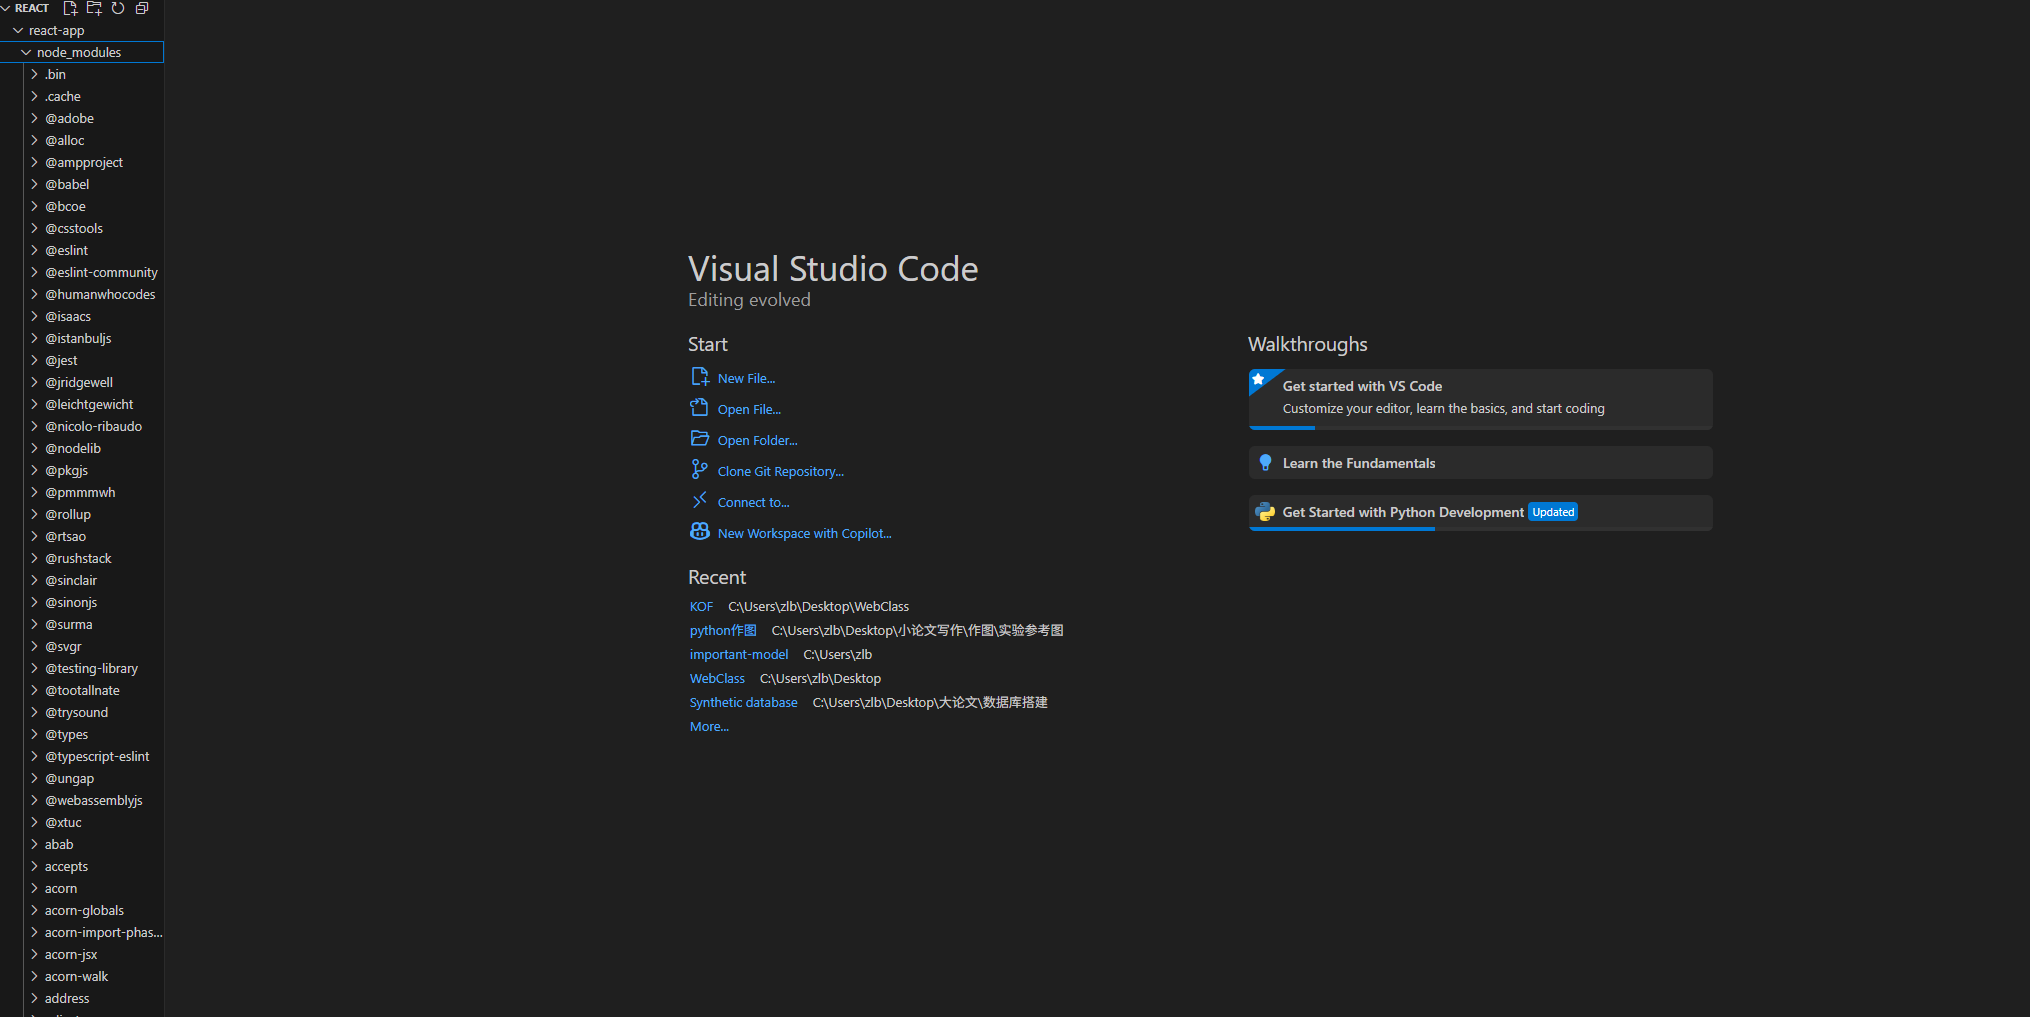The height and width of the screenshot is (1017, 2030).
Task: Click the New File page icon under Start
Action: [x=700, y=377]
